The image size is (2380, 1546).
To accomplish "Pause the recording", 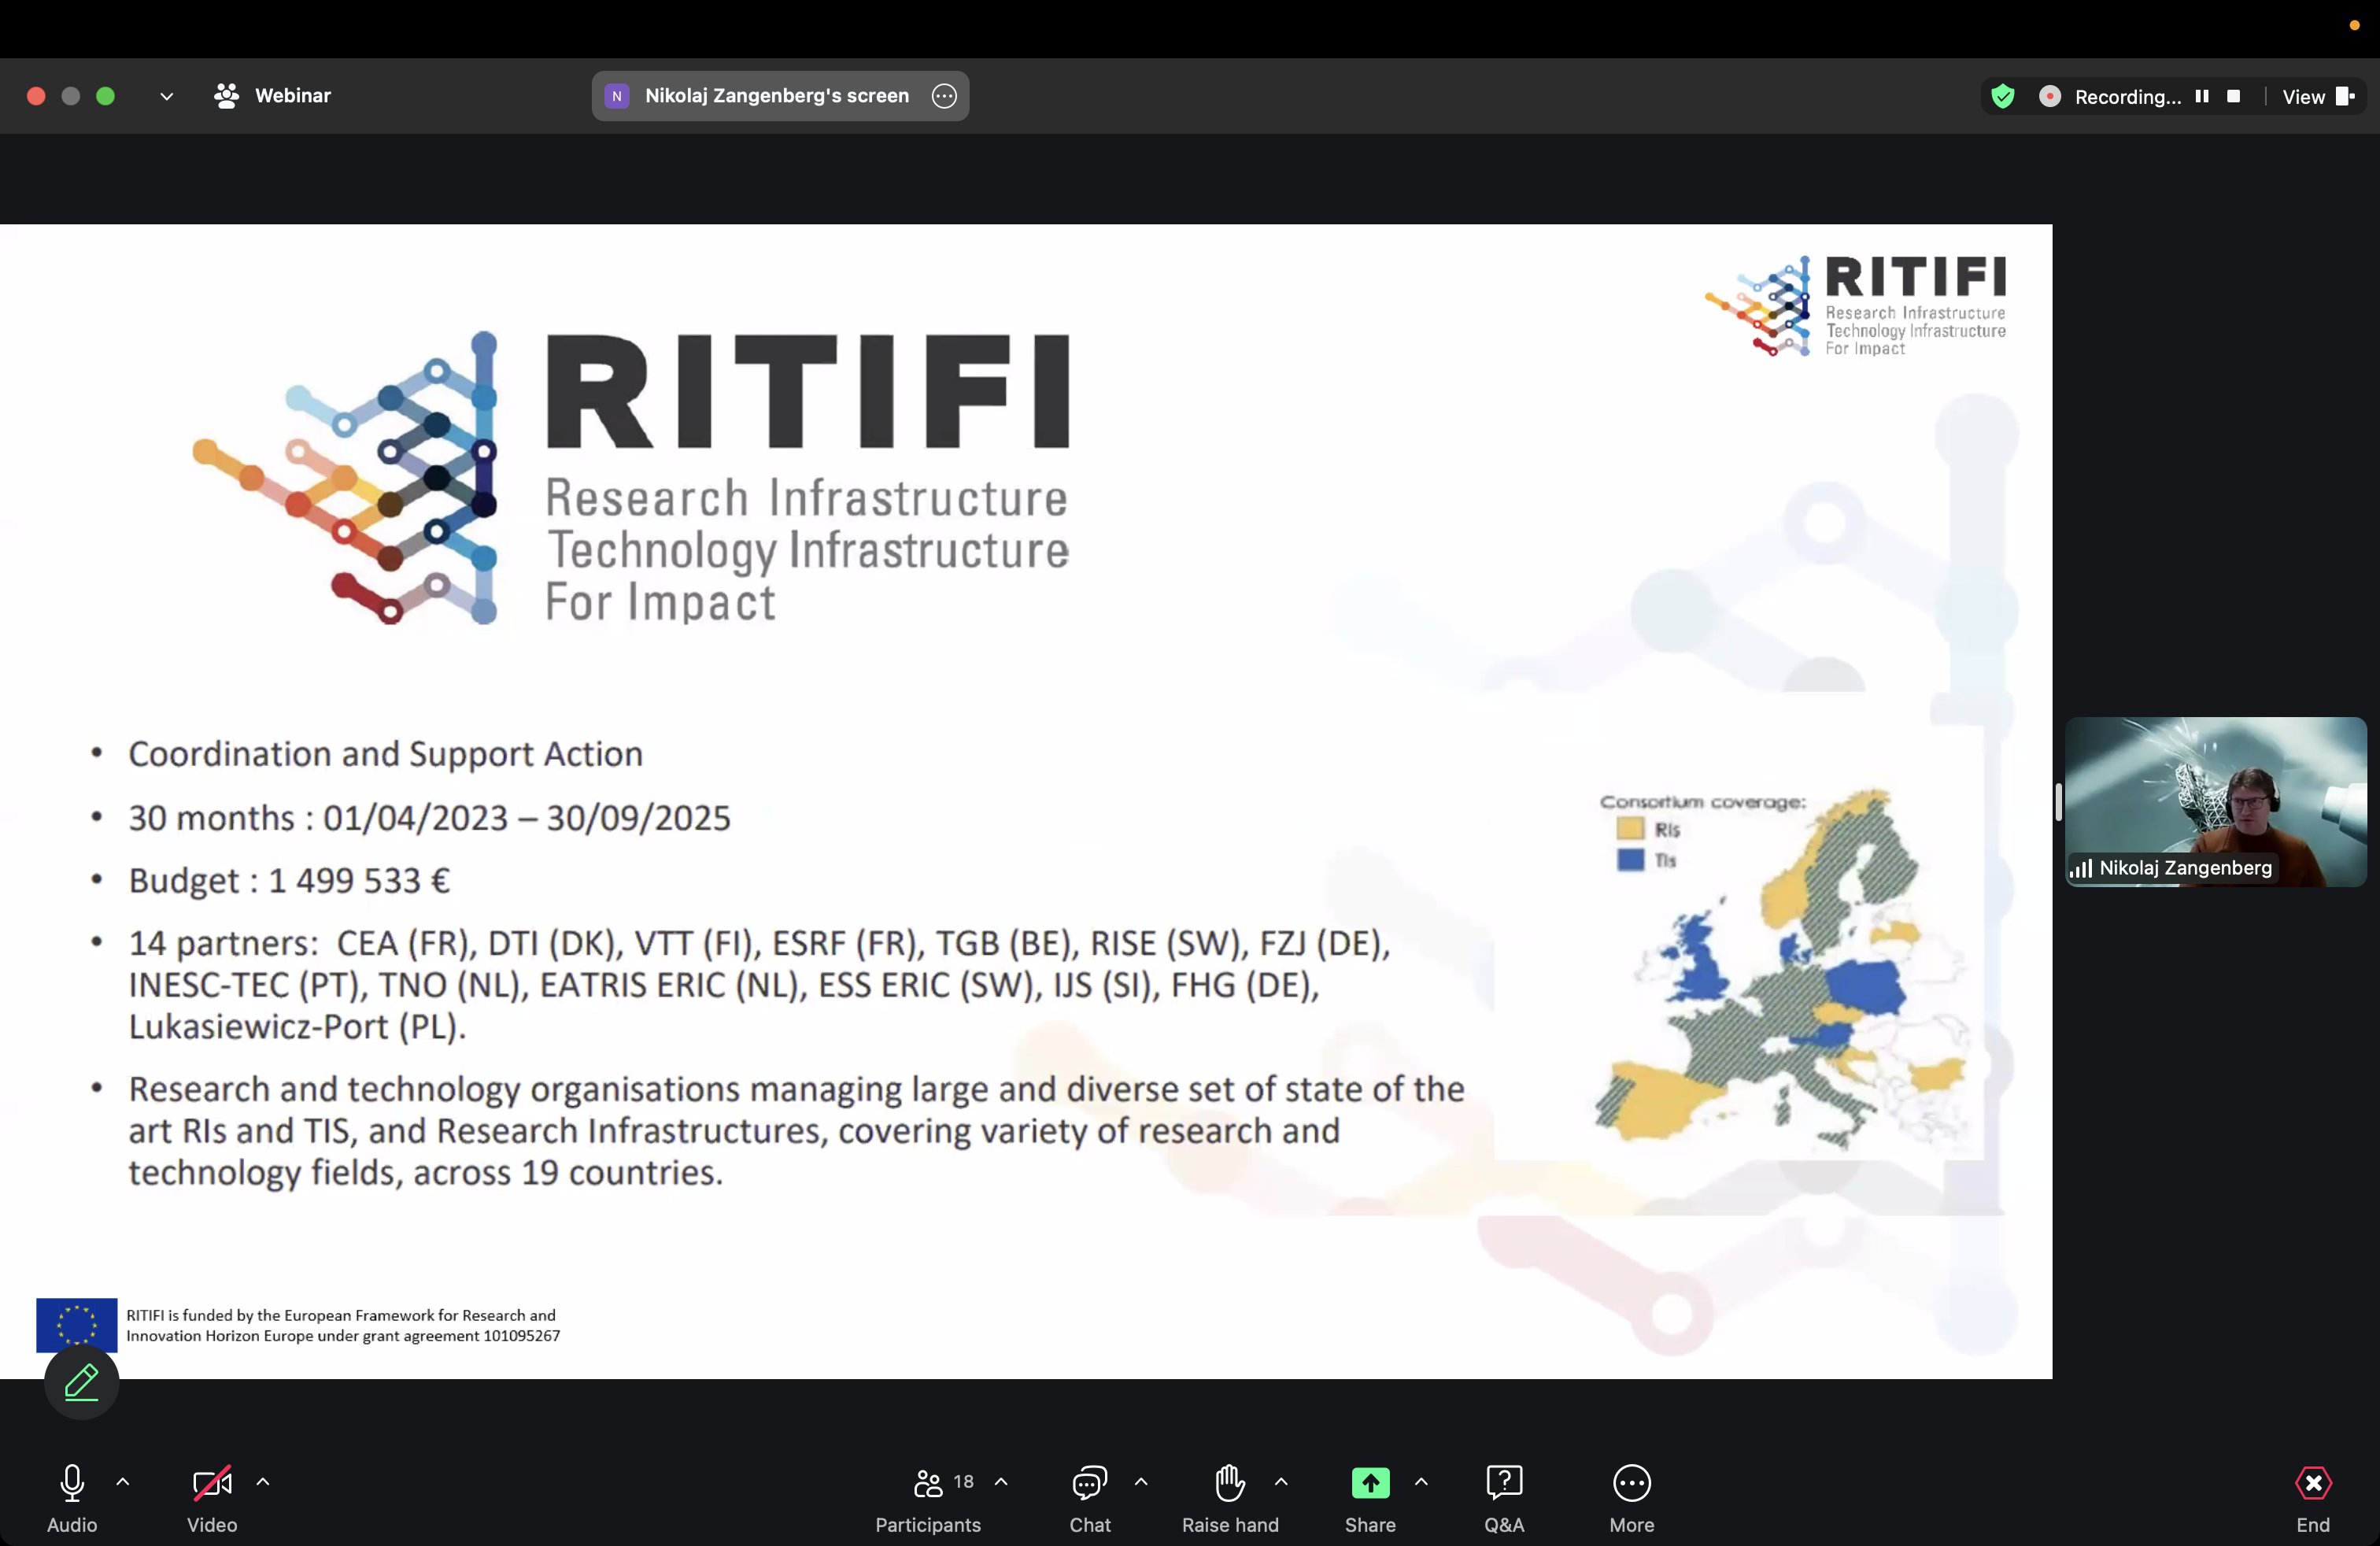I will click(2203, 96).
